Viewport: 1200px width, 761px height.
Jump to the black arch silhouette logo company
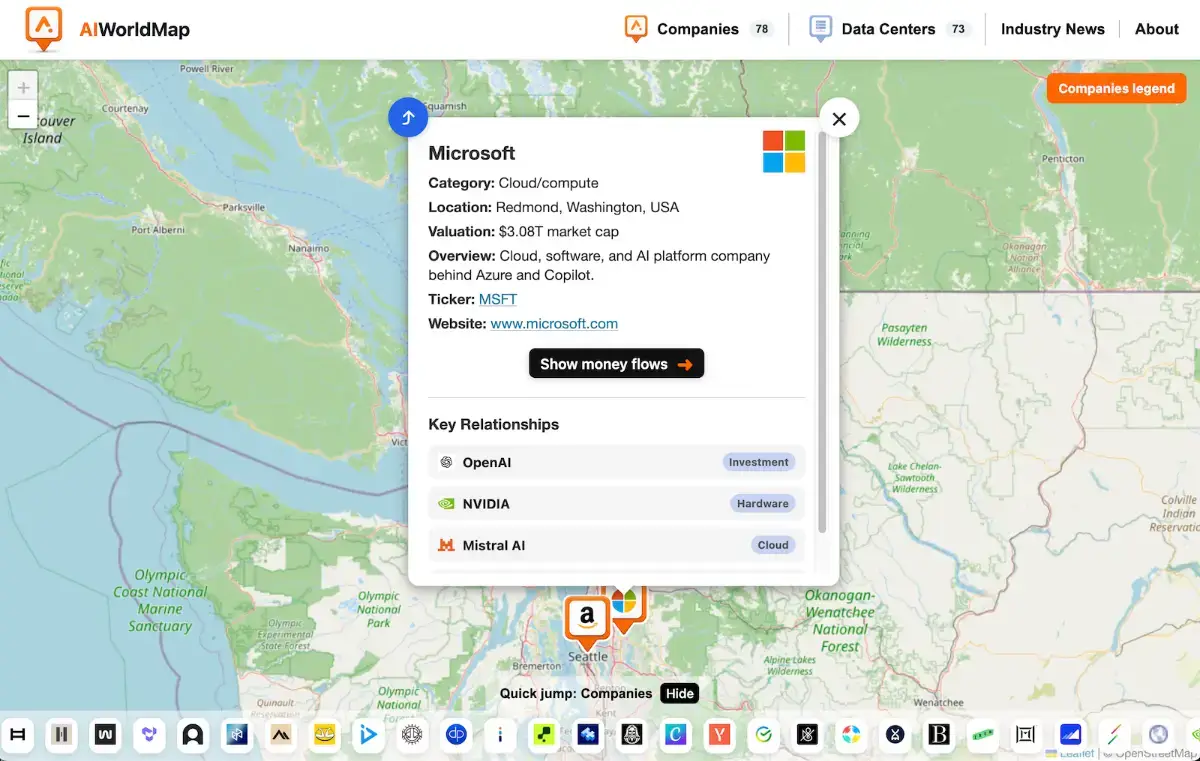pos(193,735)
